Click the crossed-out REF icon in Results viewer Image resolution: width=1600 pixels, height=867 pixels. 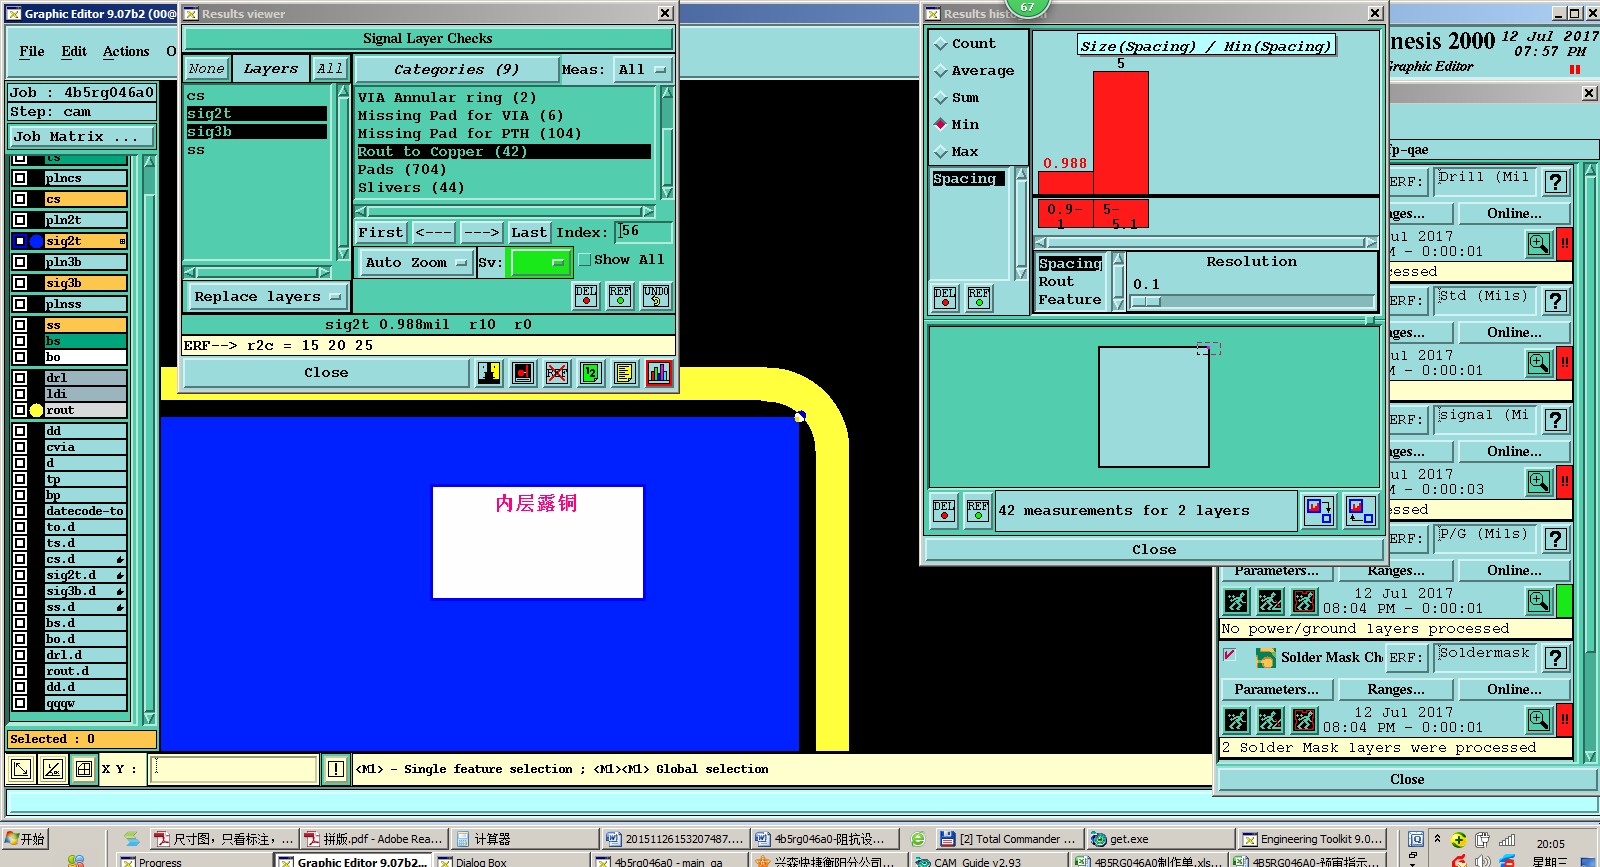tap(557, 373)
